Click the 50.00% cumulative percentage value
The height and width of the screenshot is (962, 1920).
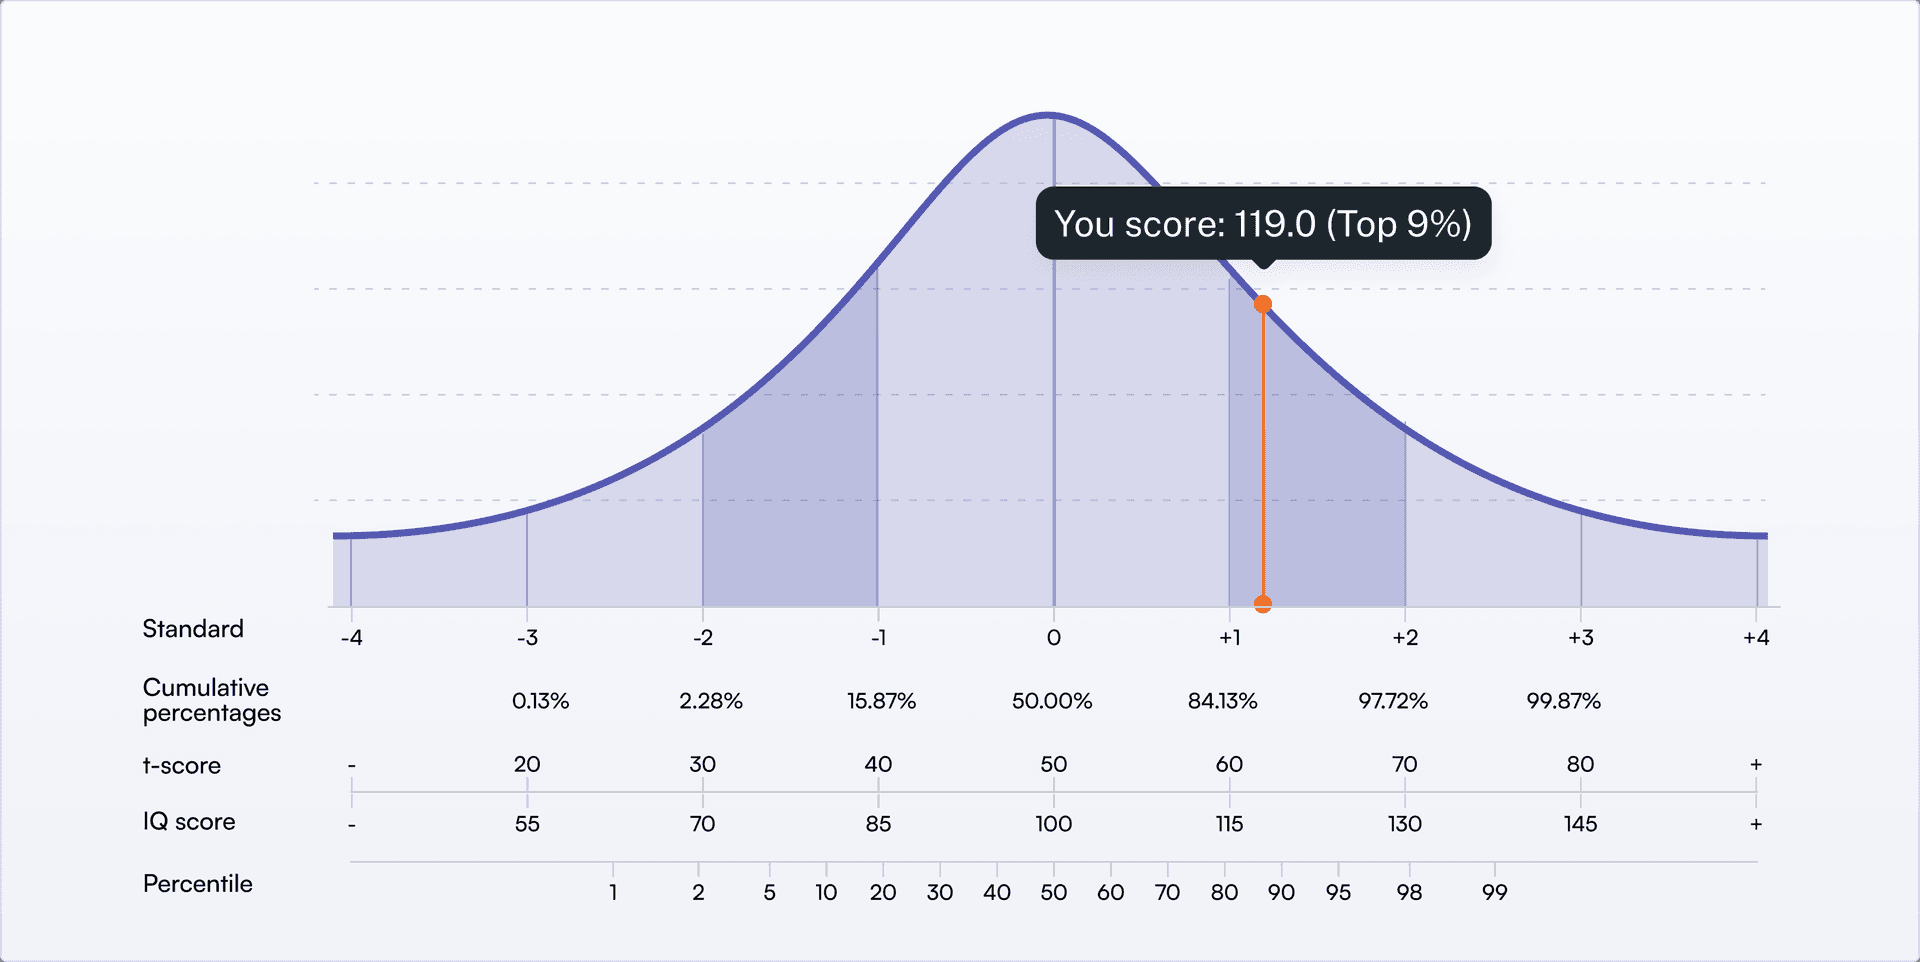[1052, 701]
